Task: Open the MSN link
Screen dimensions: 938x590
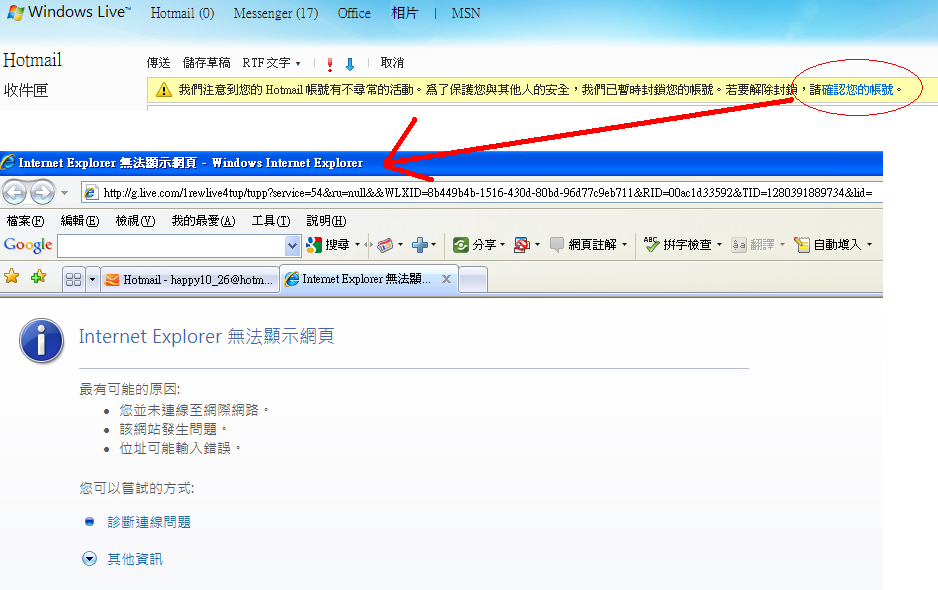Action: [465, 13]
